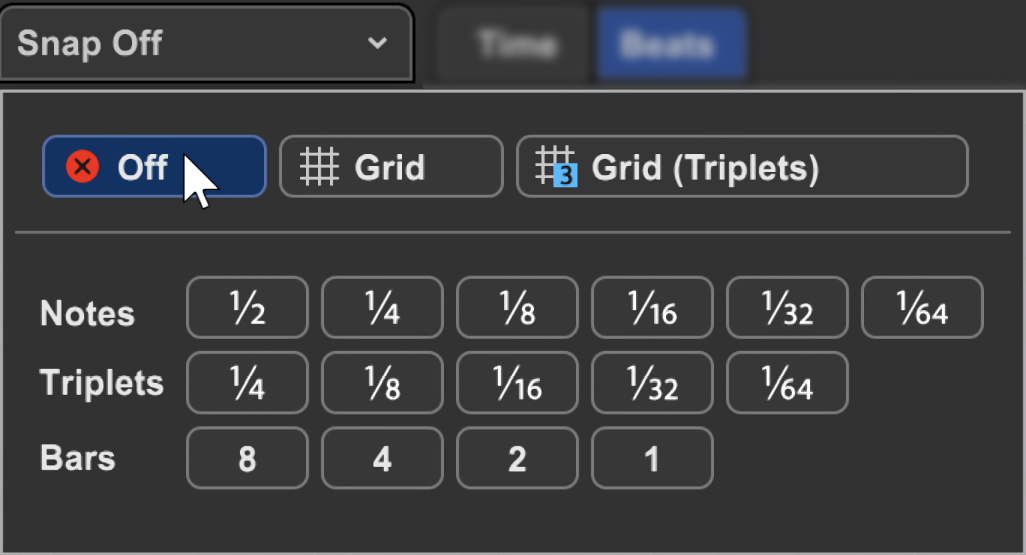Click the grid hash icon
This screenshot has width=1026, height=555.
[319, 166]
